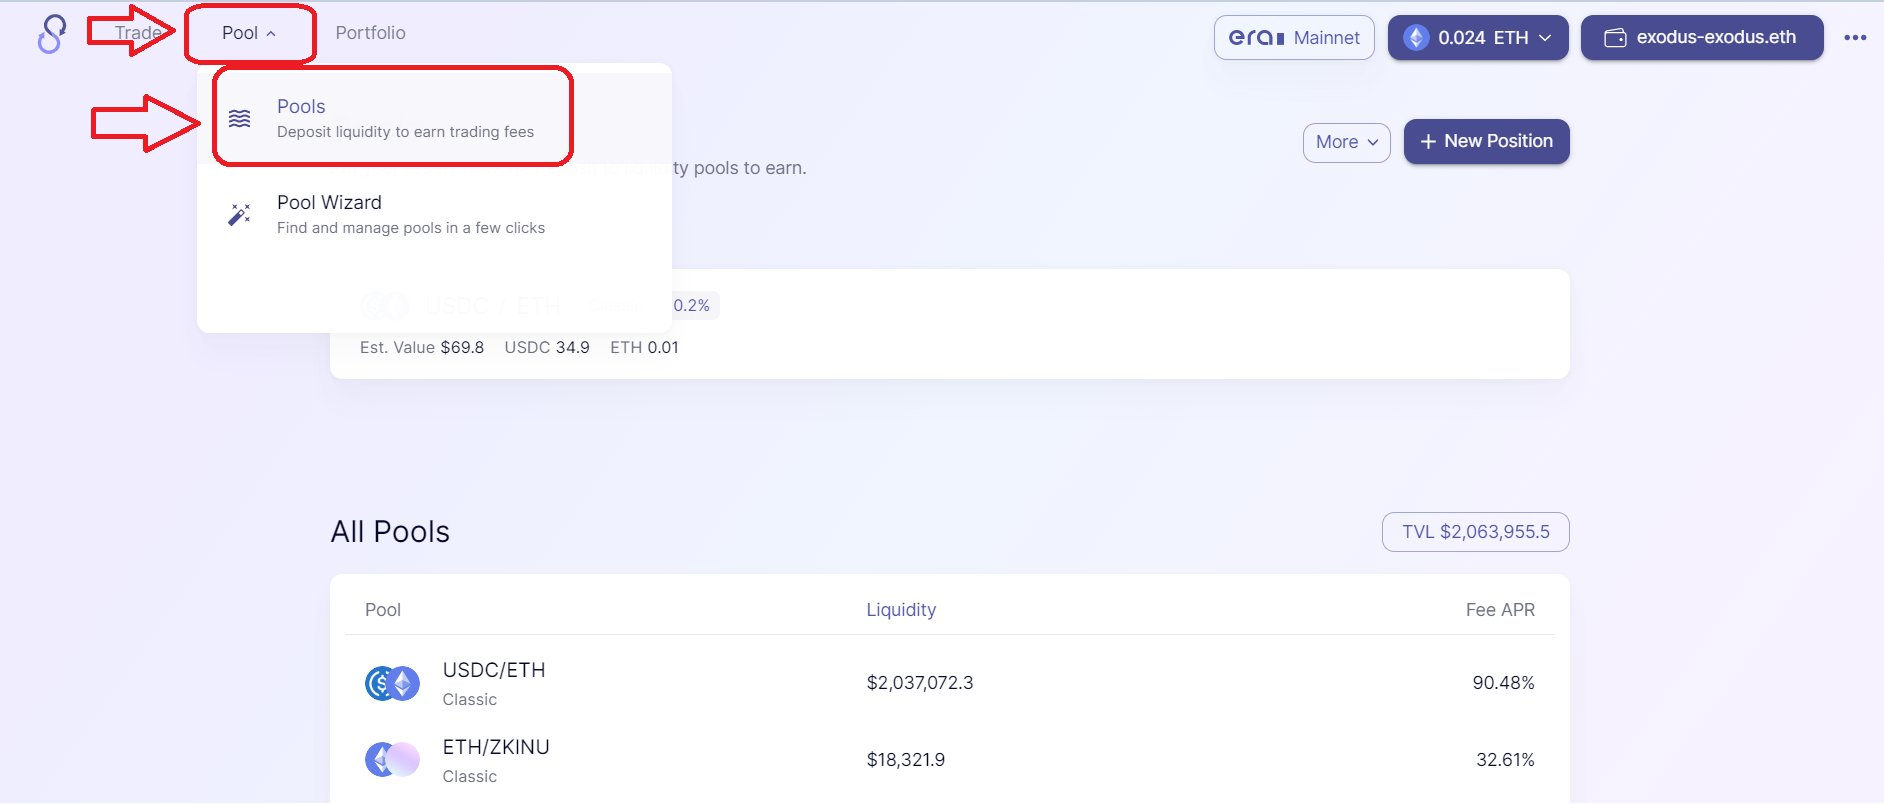The image size is (1884, 804).
Task: Click the Pool Wizard wand icon
Action: point(240,214)
